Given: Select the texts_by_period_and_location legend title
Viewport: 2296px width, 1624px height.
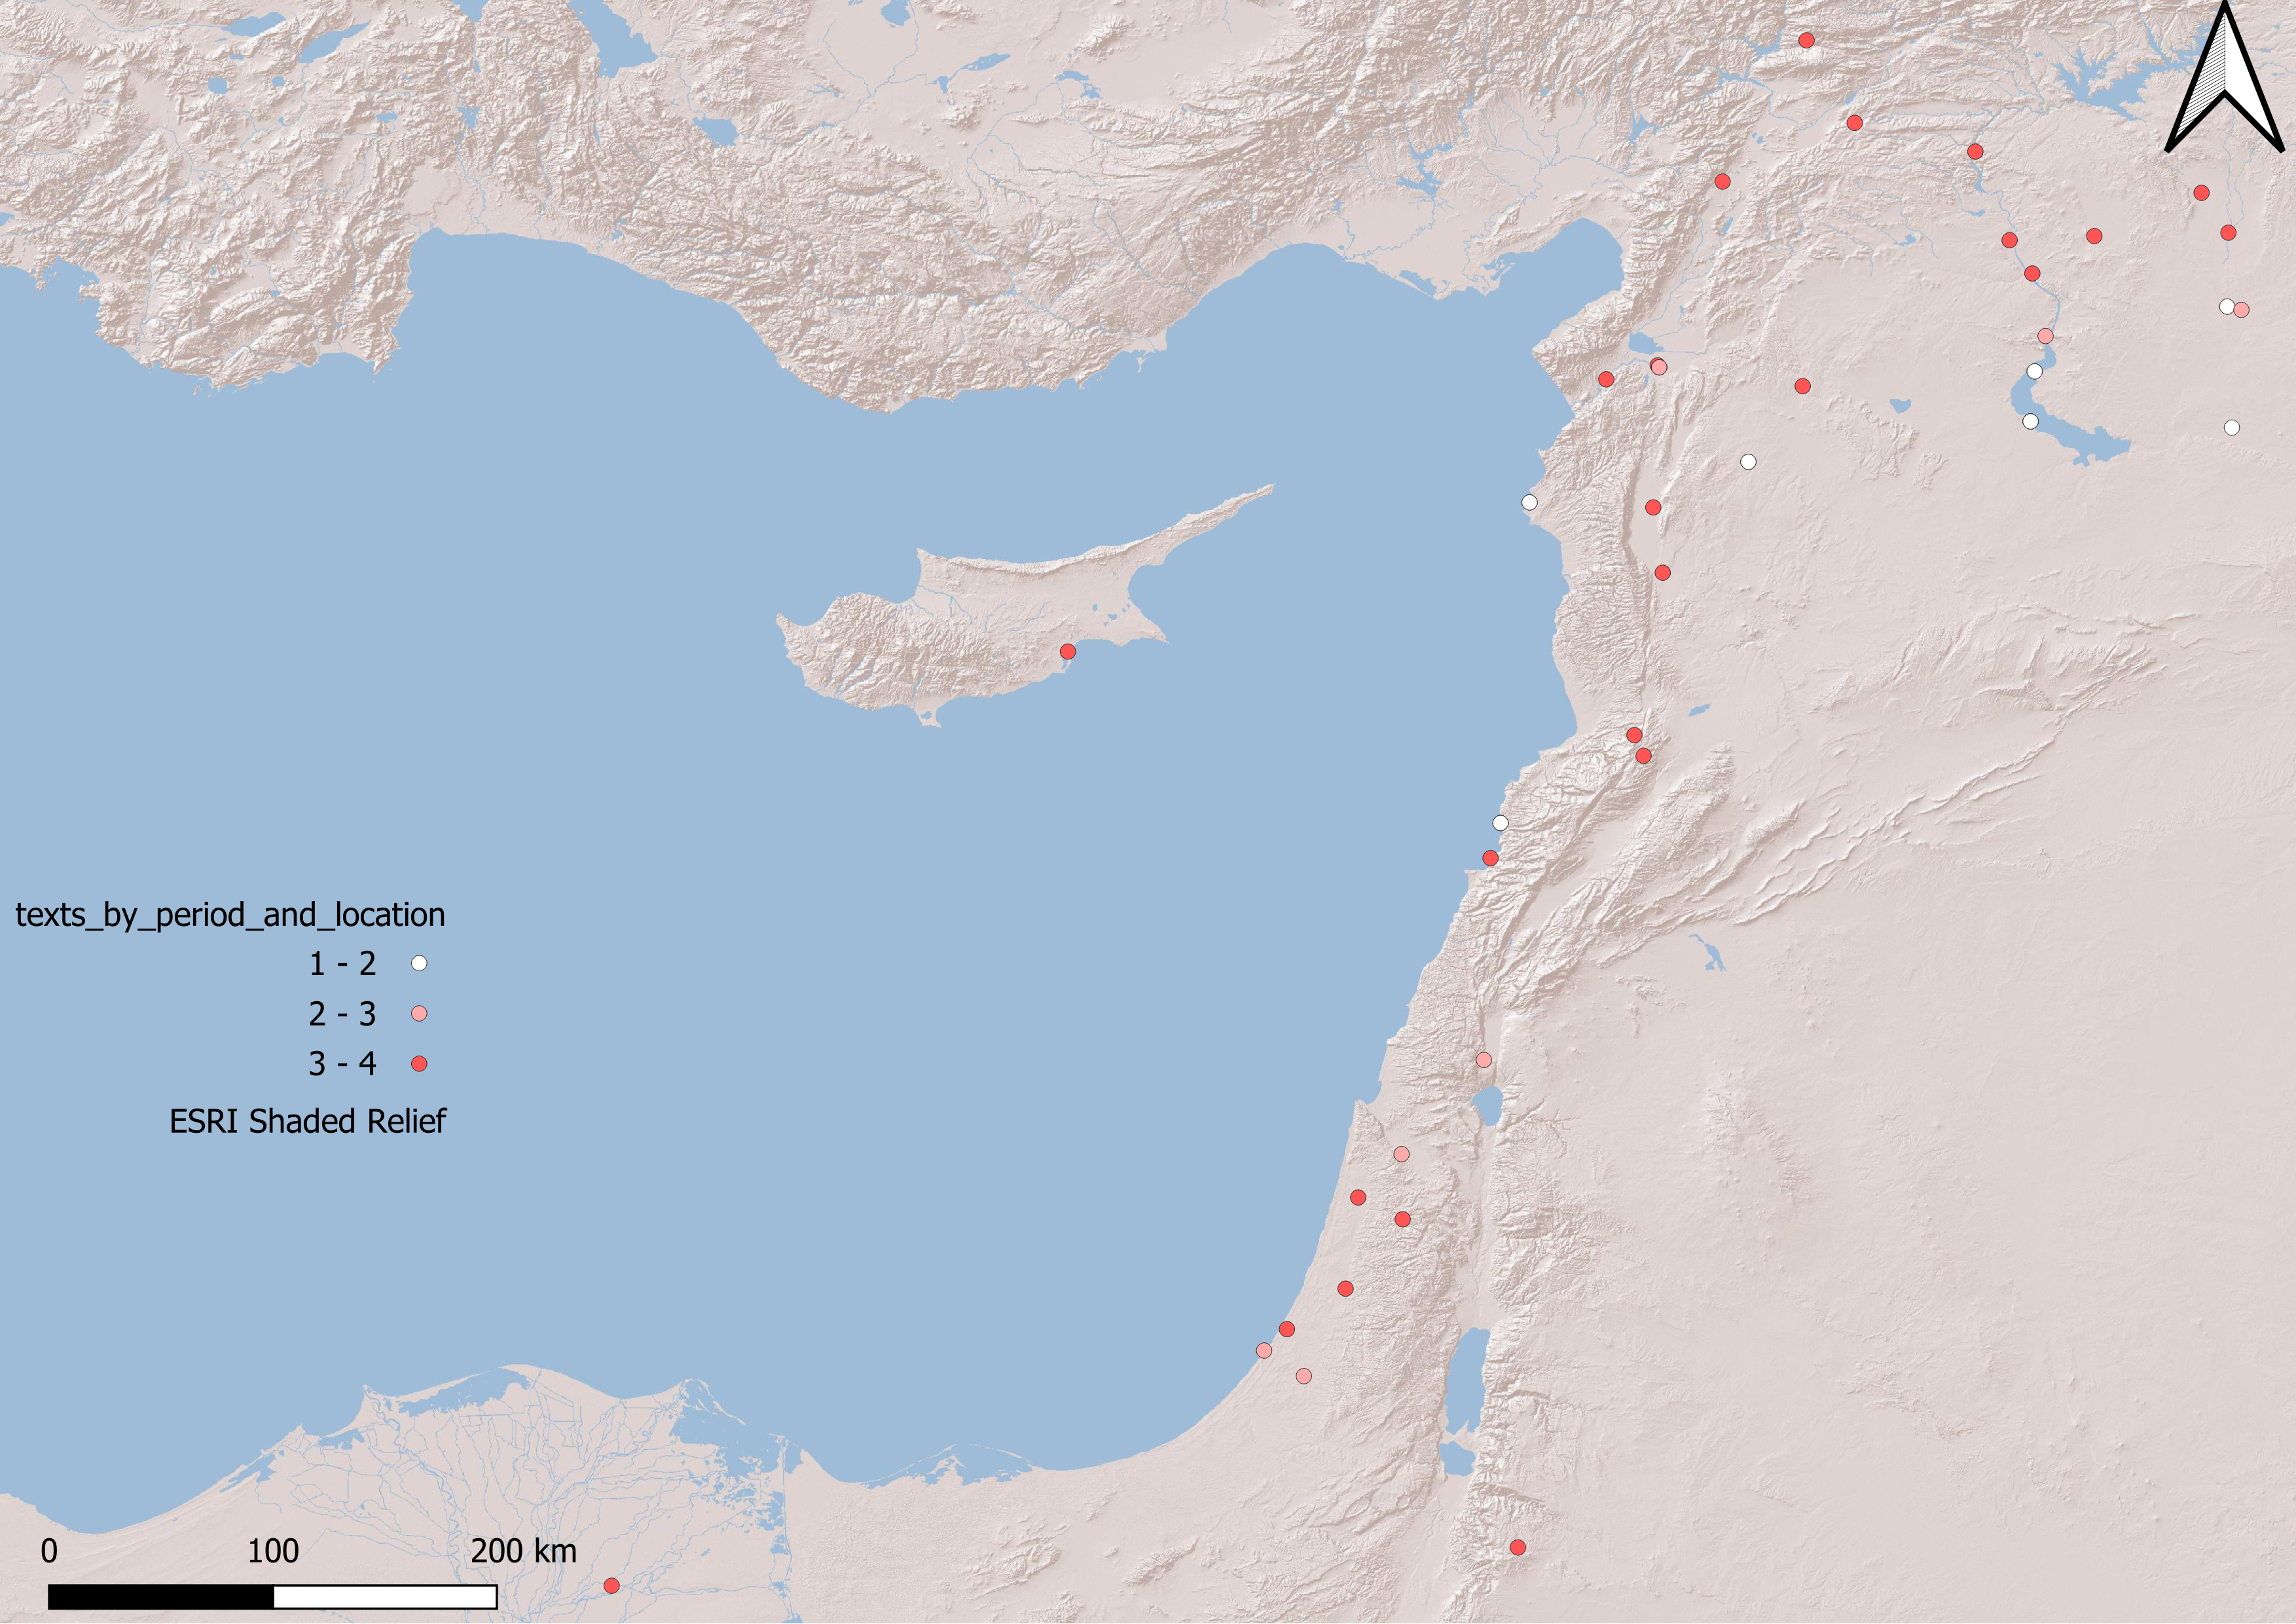Looking at the screenshot, I should [230, 915].
